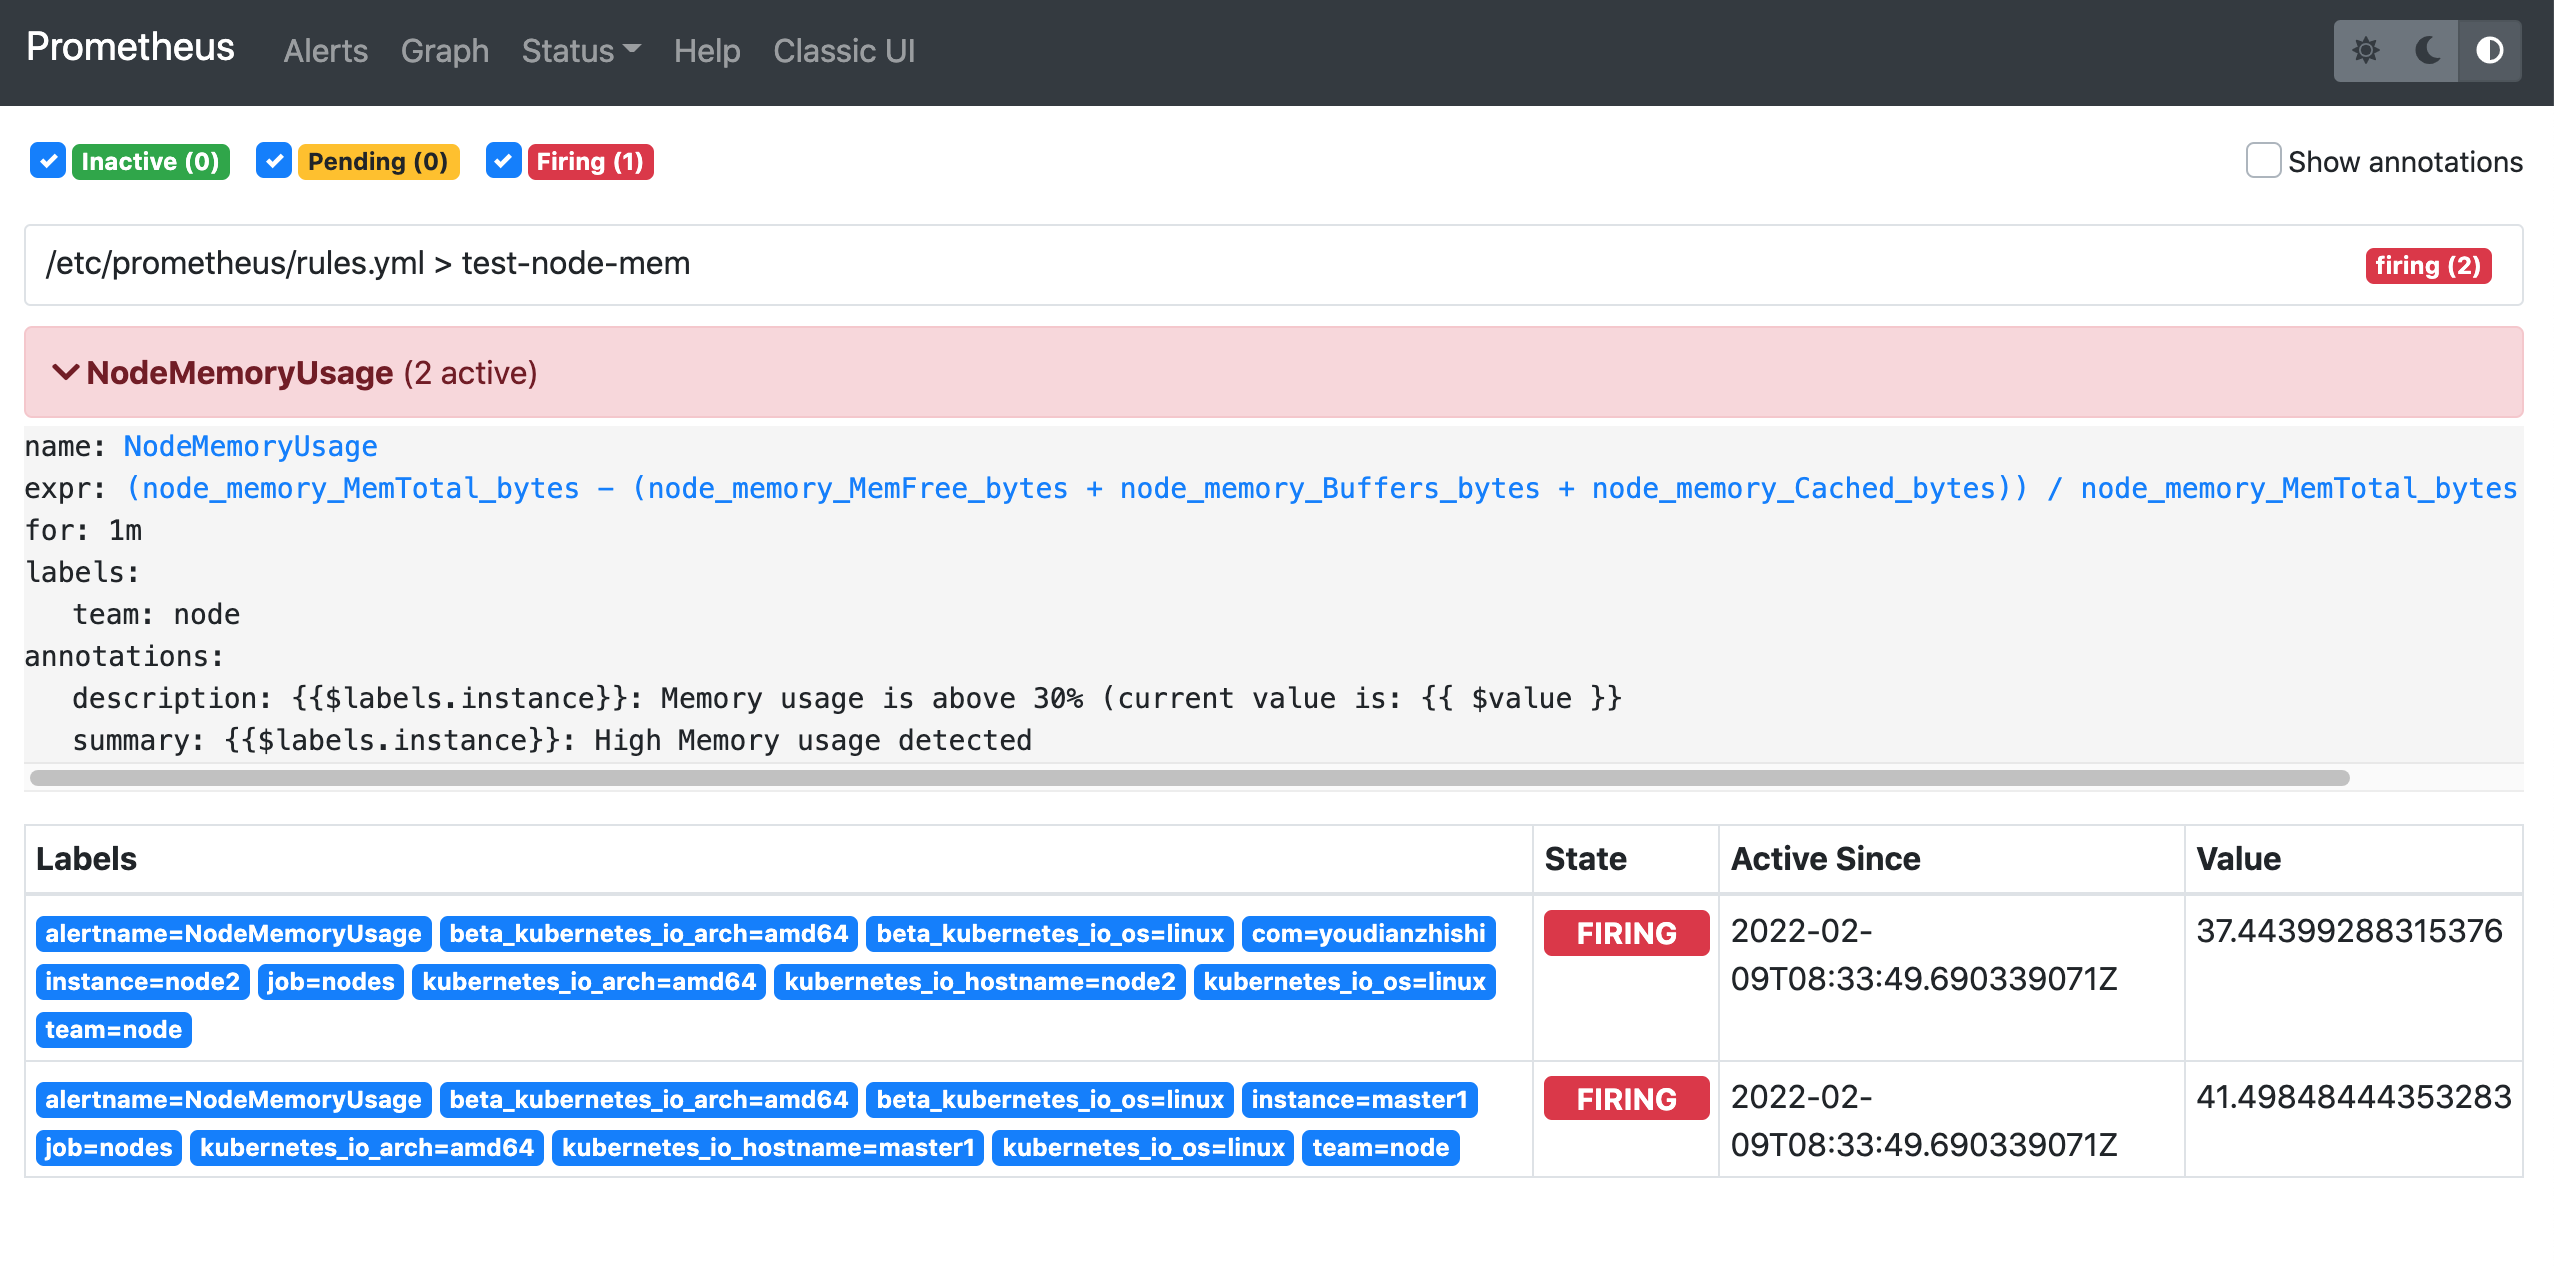Click the FIRING state for node2 row

tap(1626, 933)
